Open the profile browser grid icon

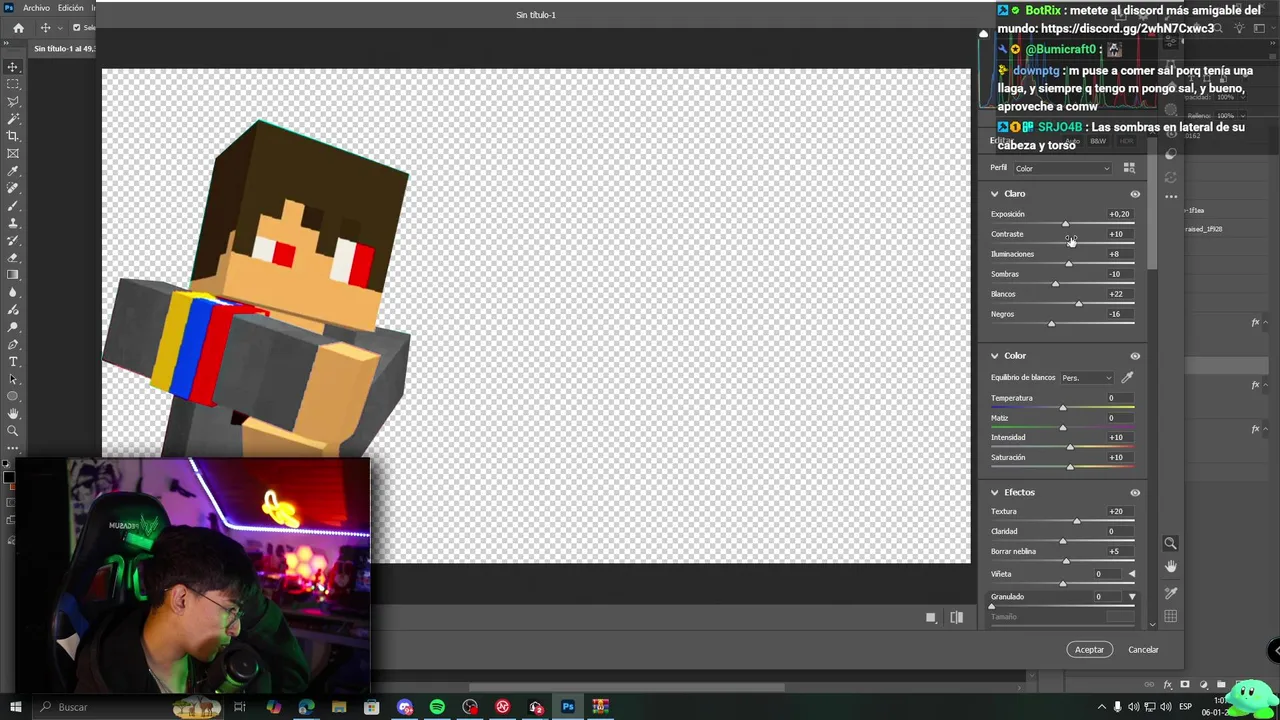pyautogui.click(x=1129, y=168)
